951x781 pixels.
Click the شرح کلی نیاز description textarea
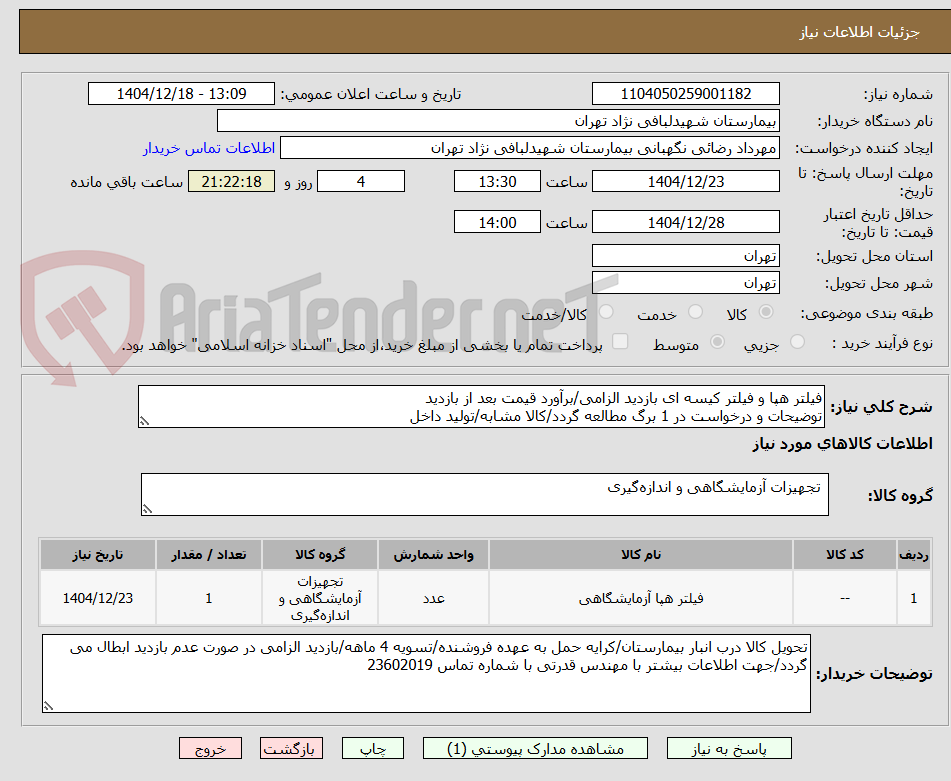point(481,407)
